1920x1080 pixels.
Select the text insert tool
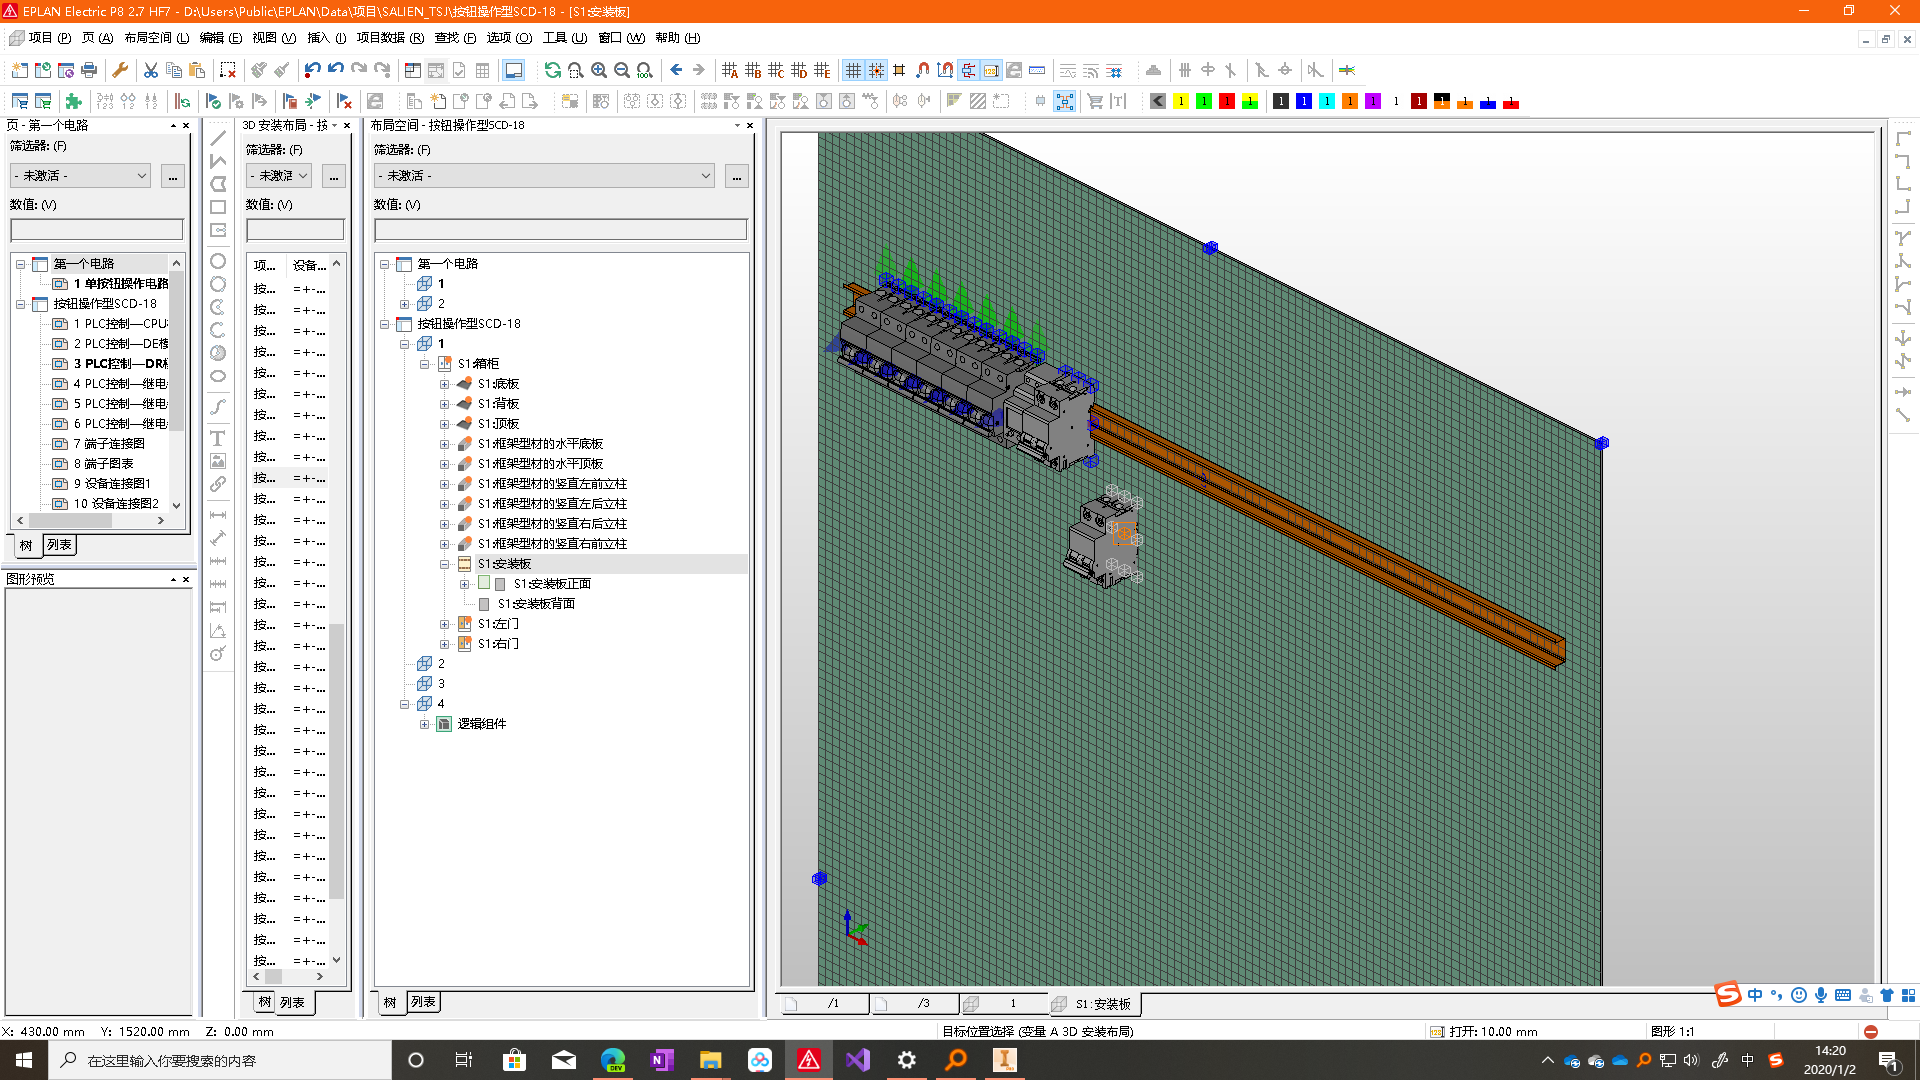(218, 438)
